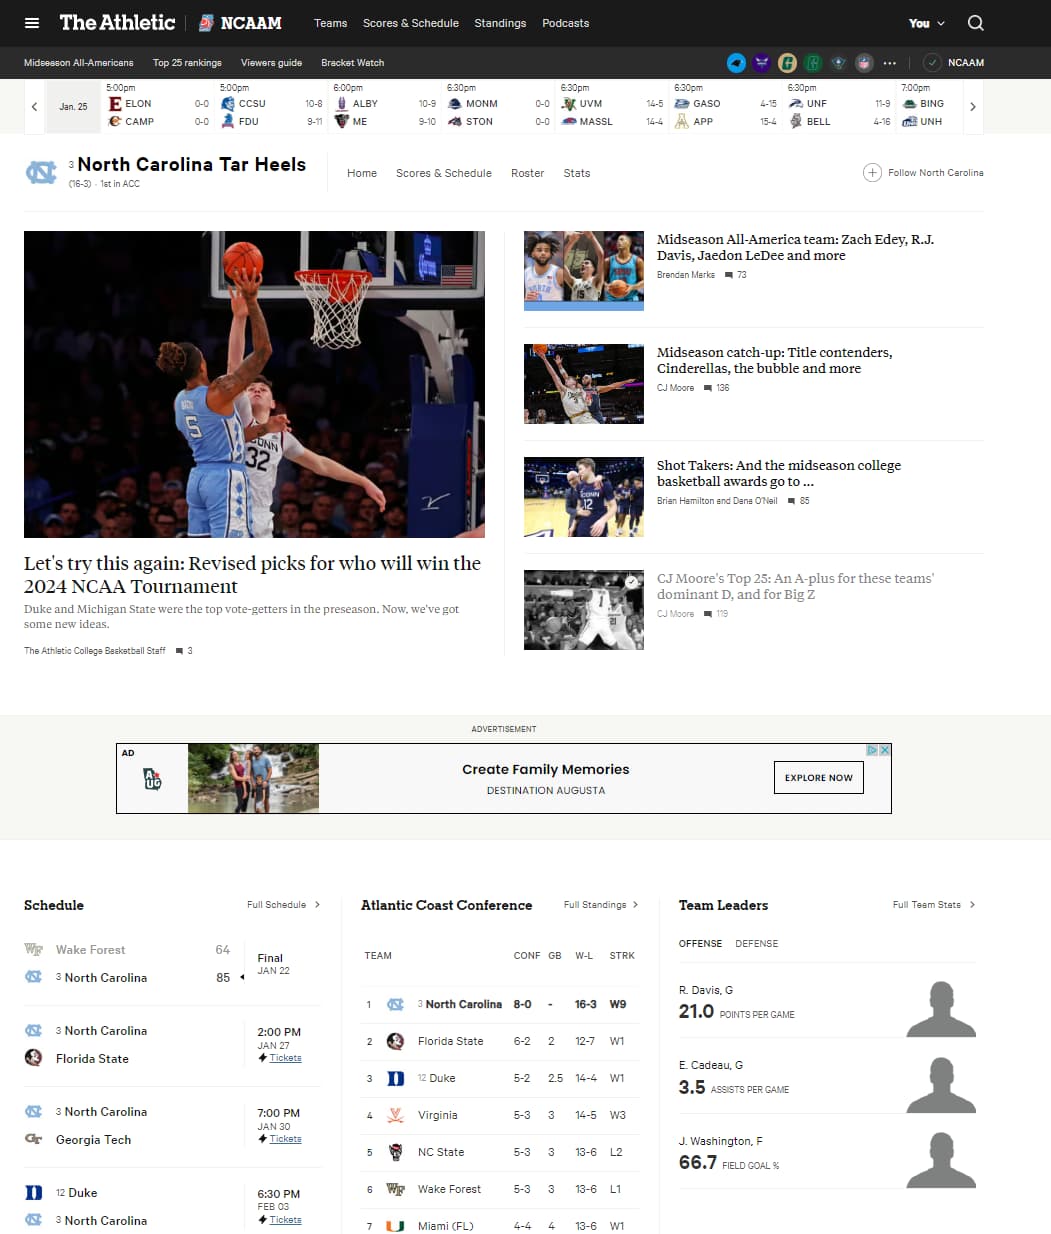
Task: Open the hamburger navigation menu
Action: 32,23
